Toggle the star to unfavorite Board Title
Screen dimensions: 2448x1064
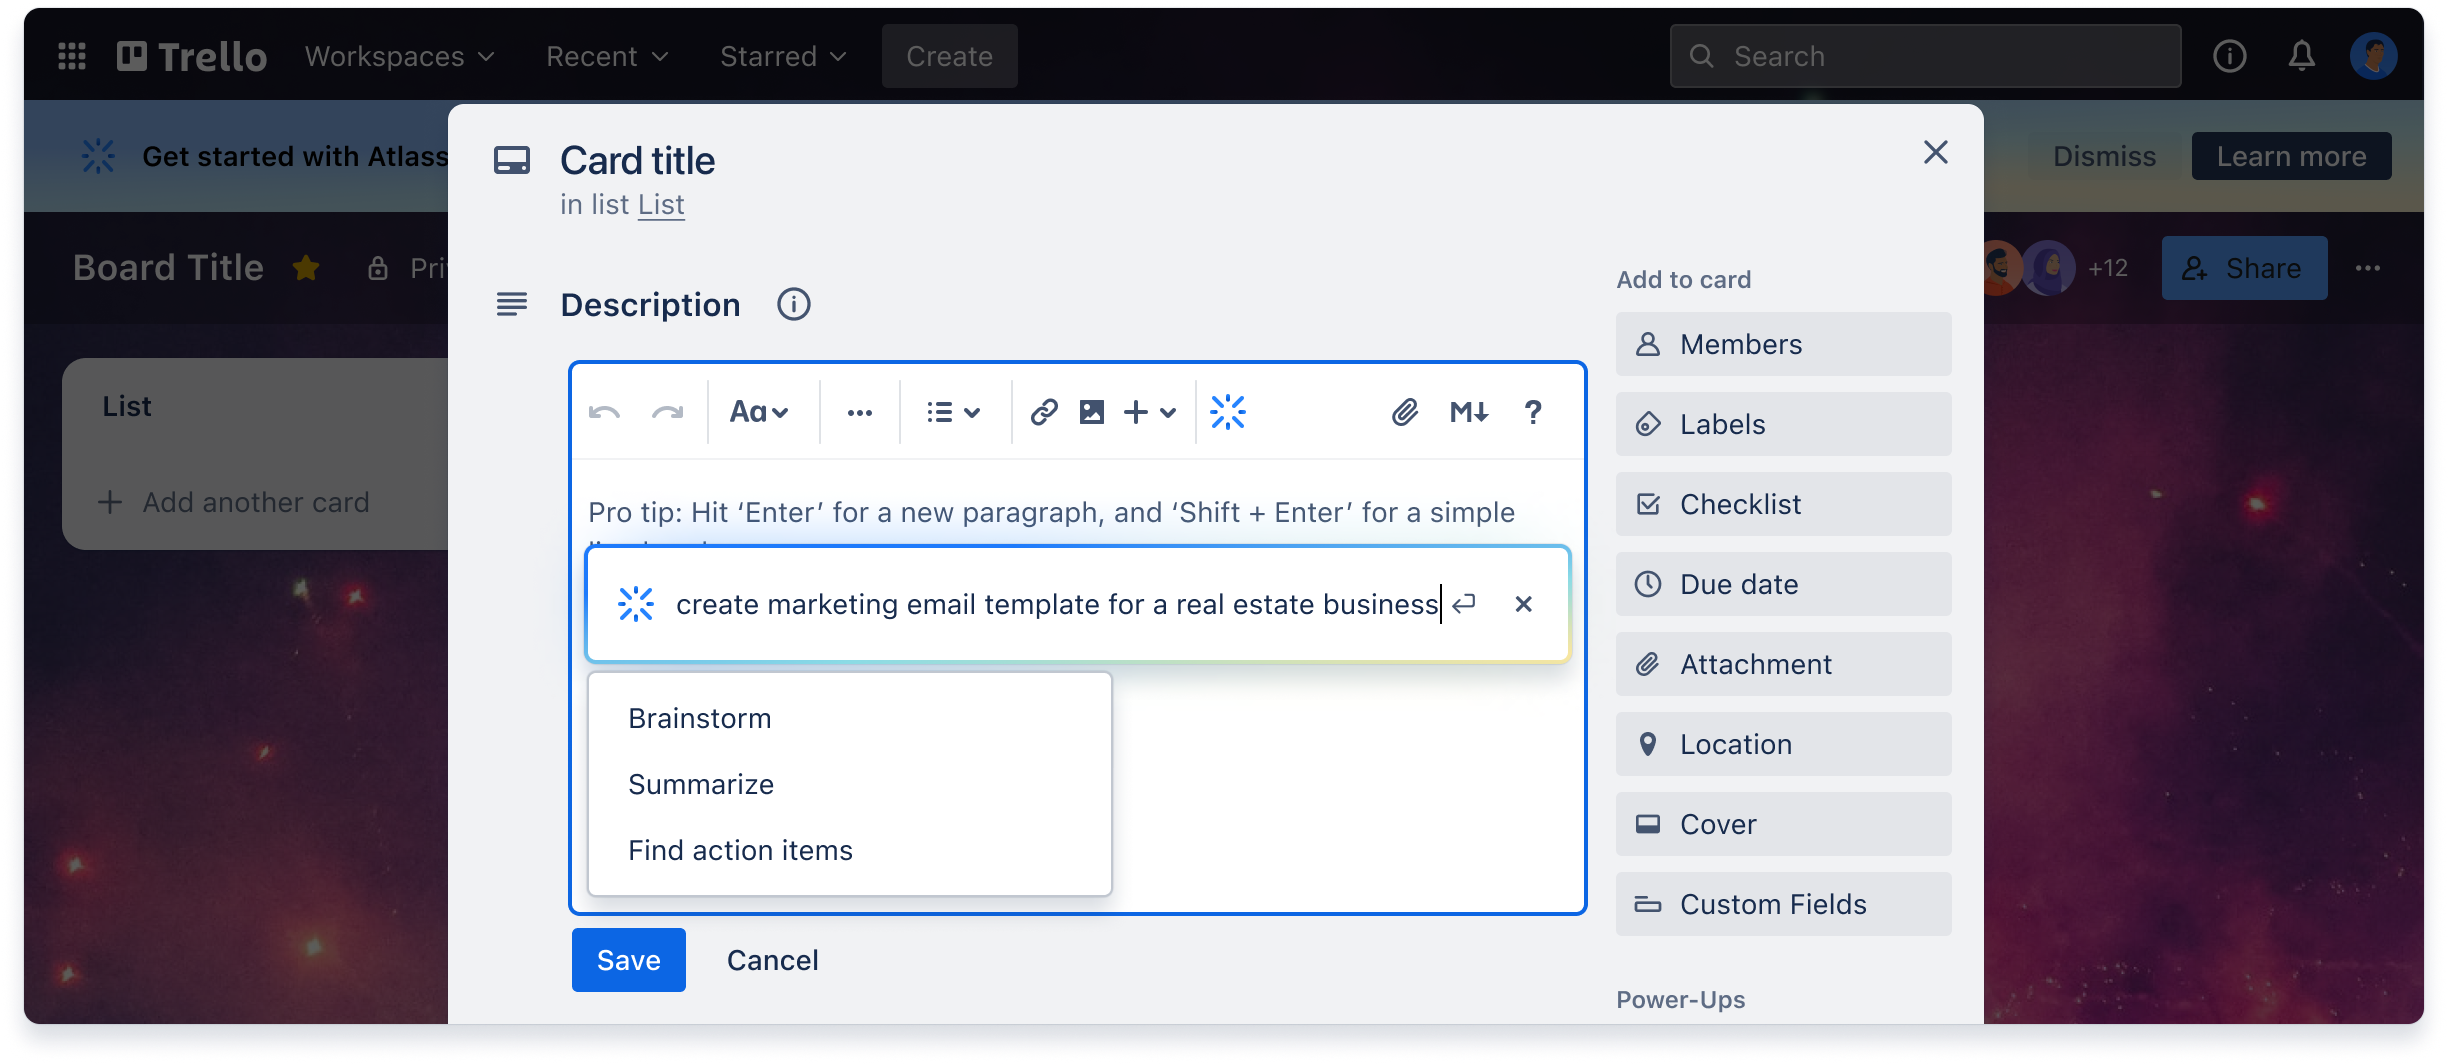click(307, 267)
